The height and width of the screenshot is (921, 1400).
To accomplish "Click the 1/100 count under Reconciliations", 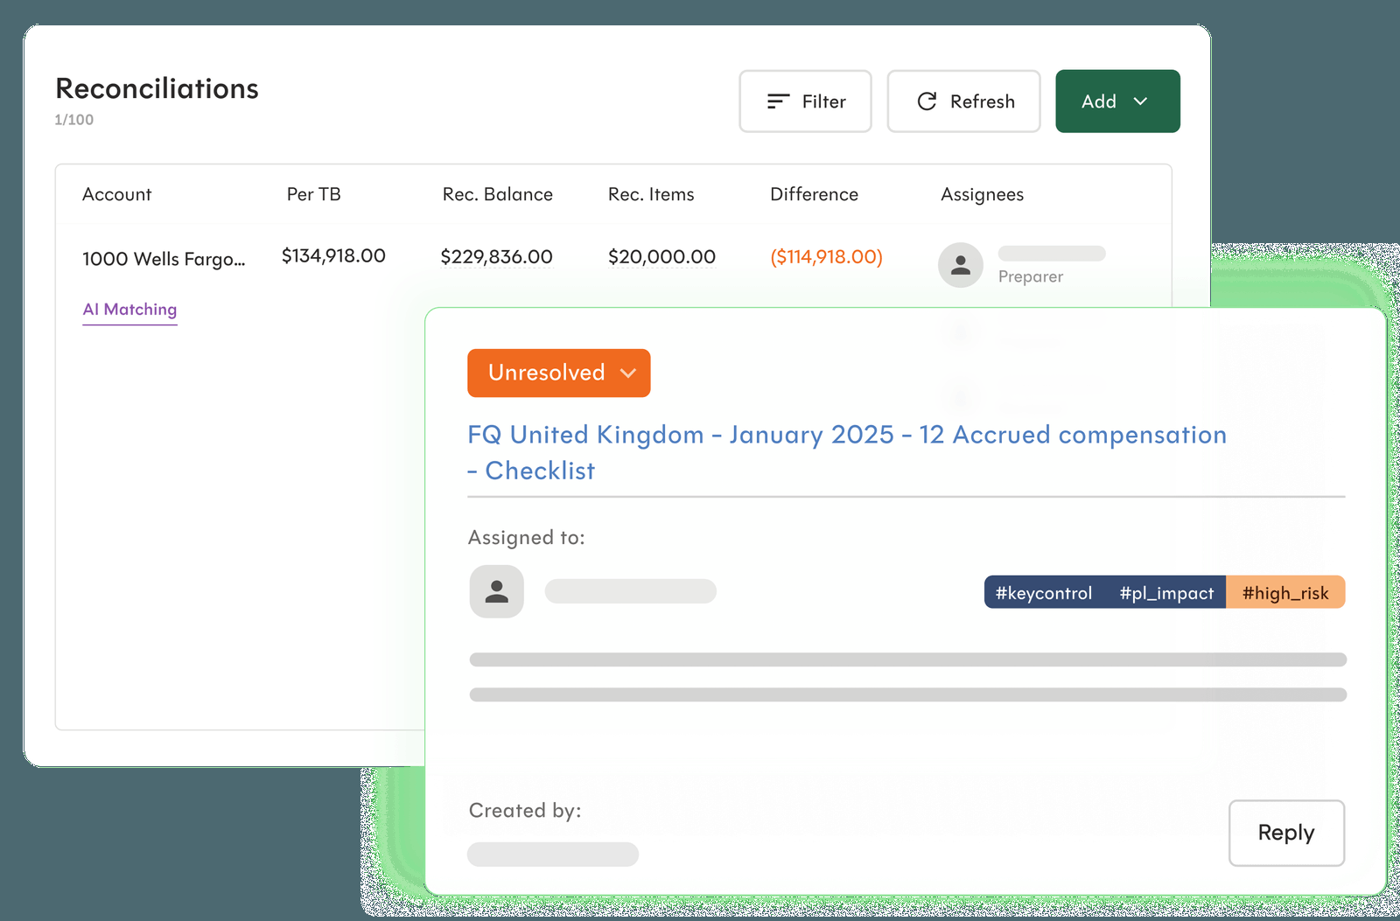I will point(74,120).
